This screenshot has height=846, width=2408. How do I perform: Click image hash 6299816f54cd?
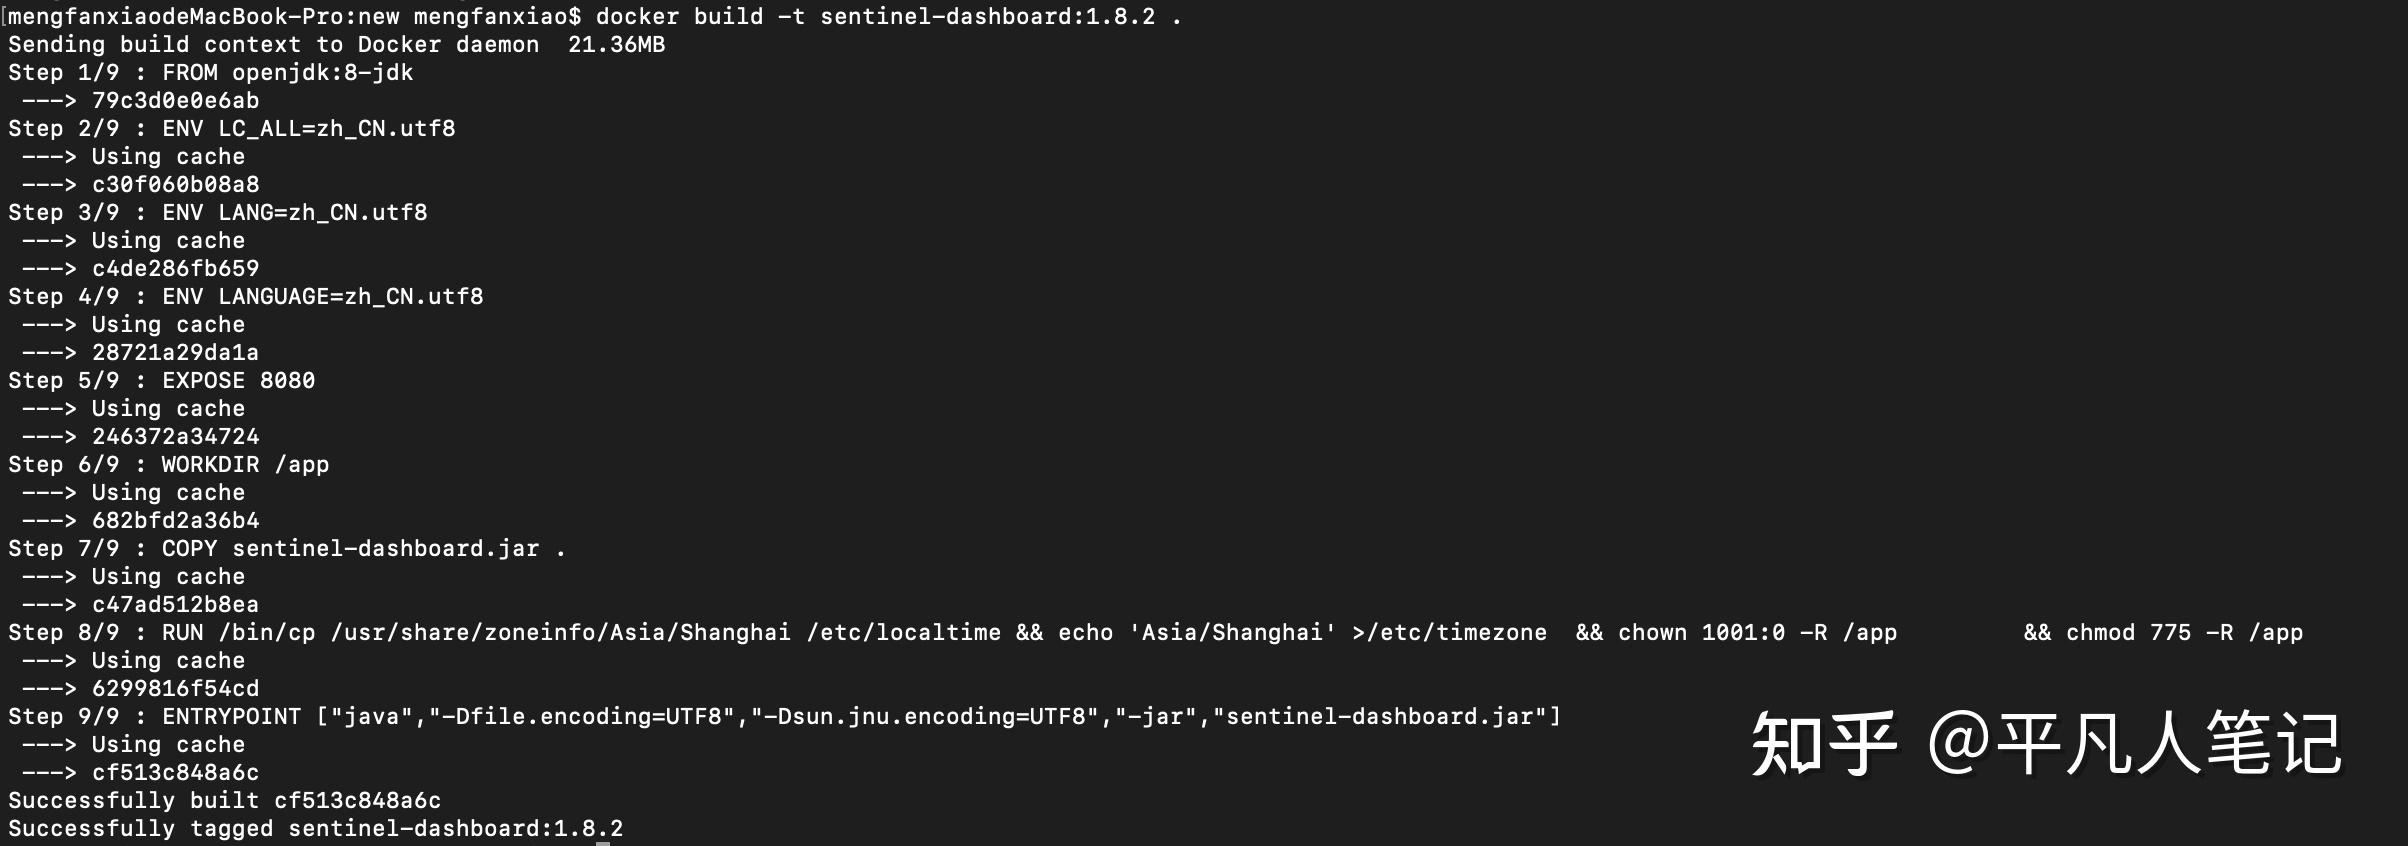(176, 689)
